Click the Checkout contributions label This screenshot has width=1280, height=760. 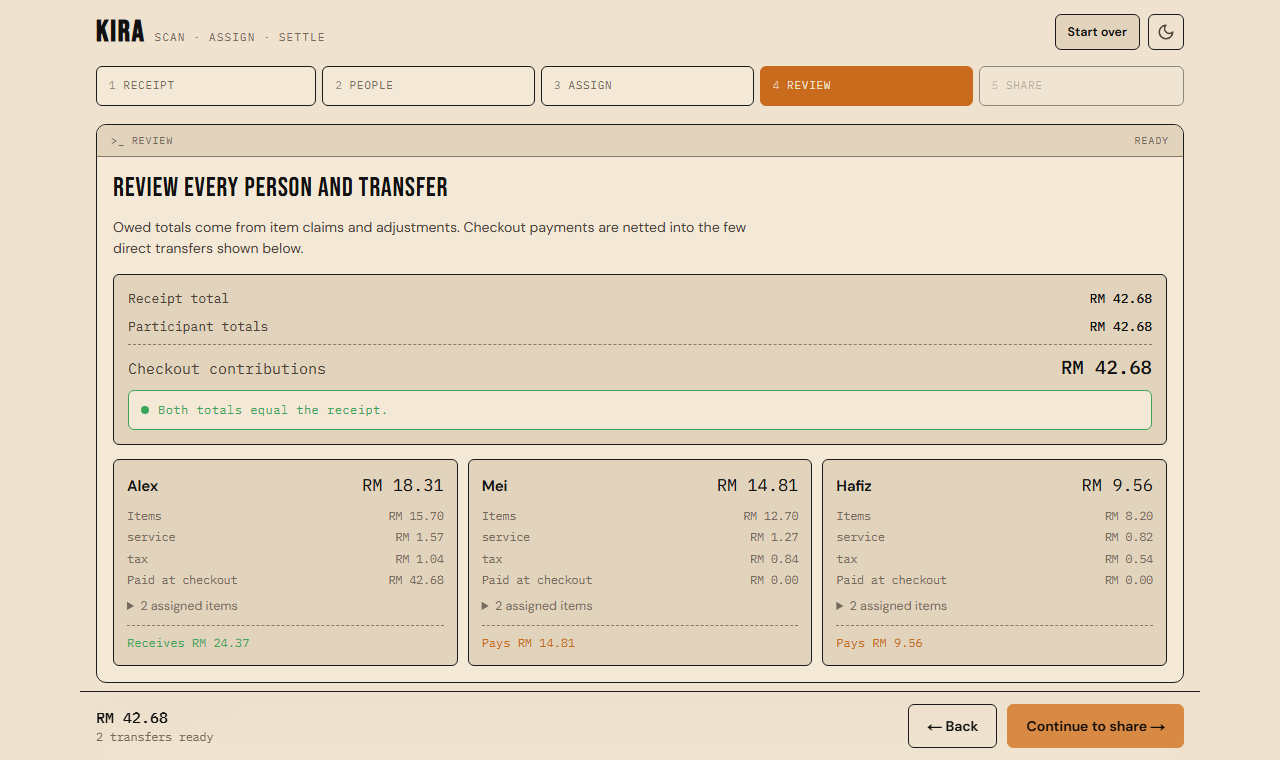coord(227,369)
